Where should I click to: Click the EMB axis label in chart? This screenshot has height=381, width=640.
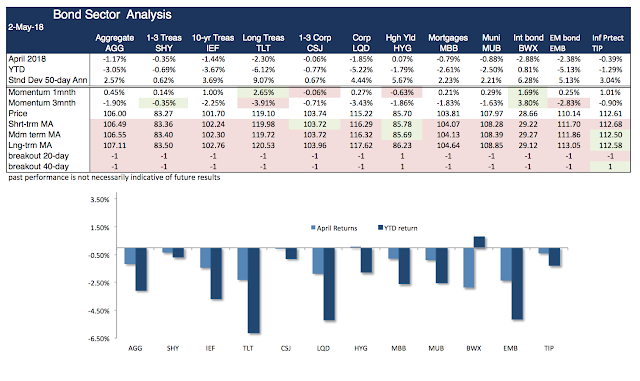click(x=511, y=348)
